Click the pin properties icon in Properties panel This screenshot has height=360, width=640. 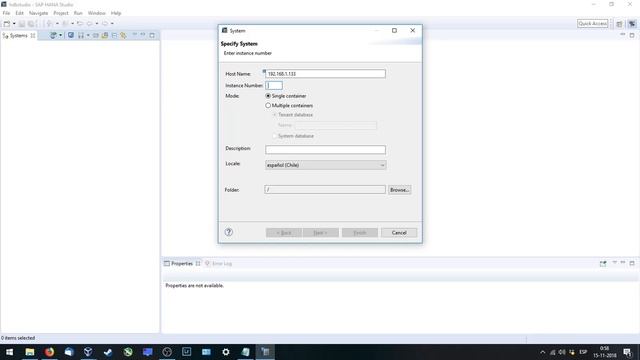coord(603,264)
